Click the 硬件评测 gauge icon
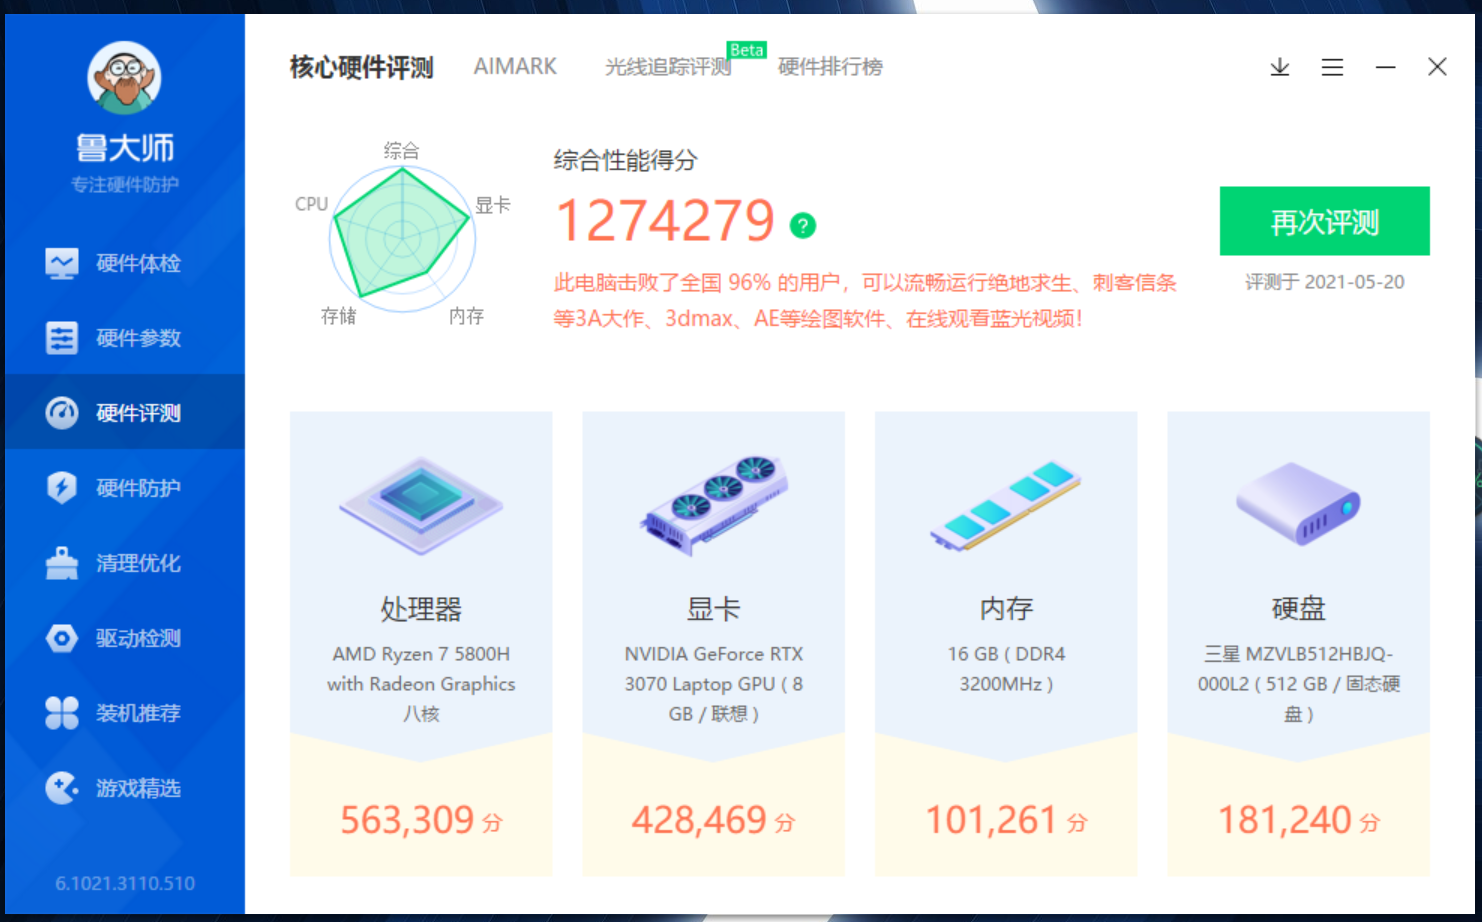Image resolution: width=1482 pixels, height=922 pixels. point(62,412)
